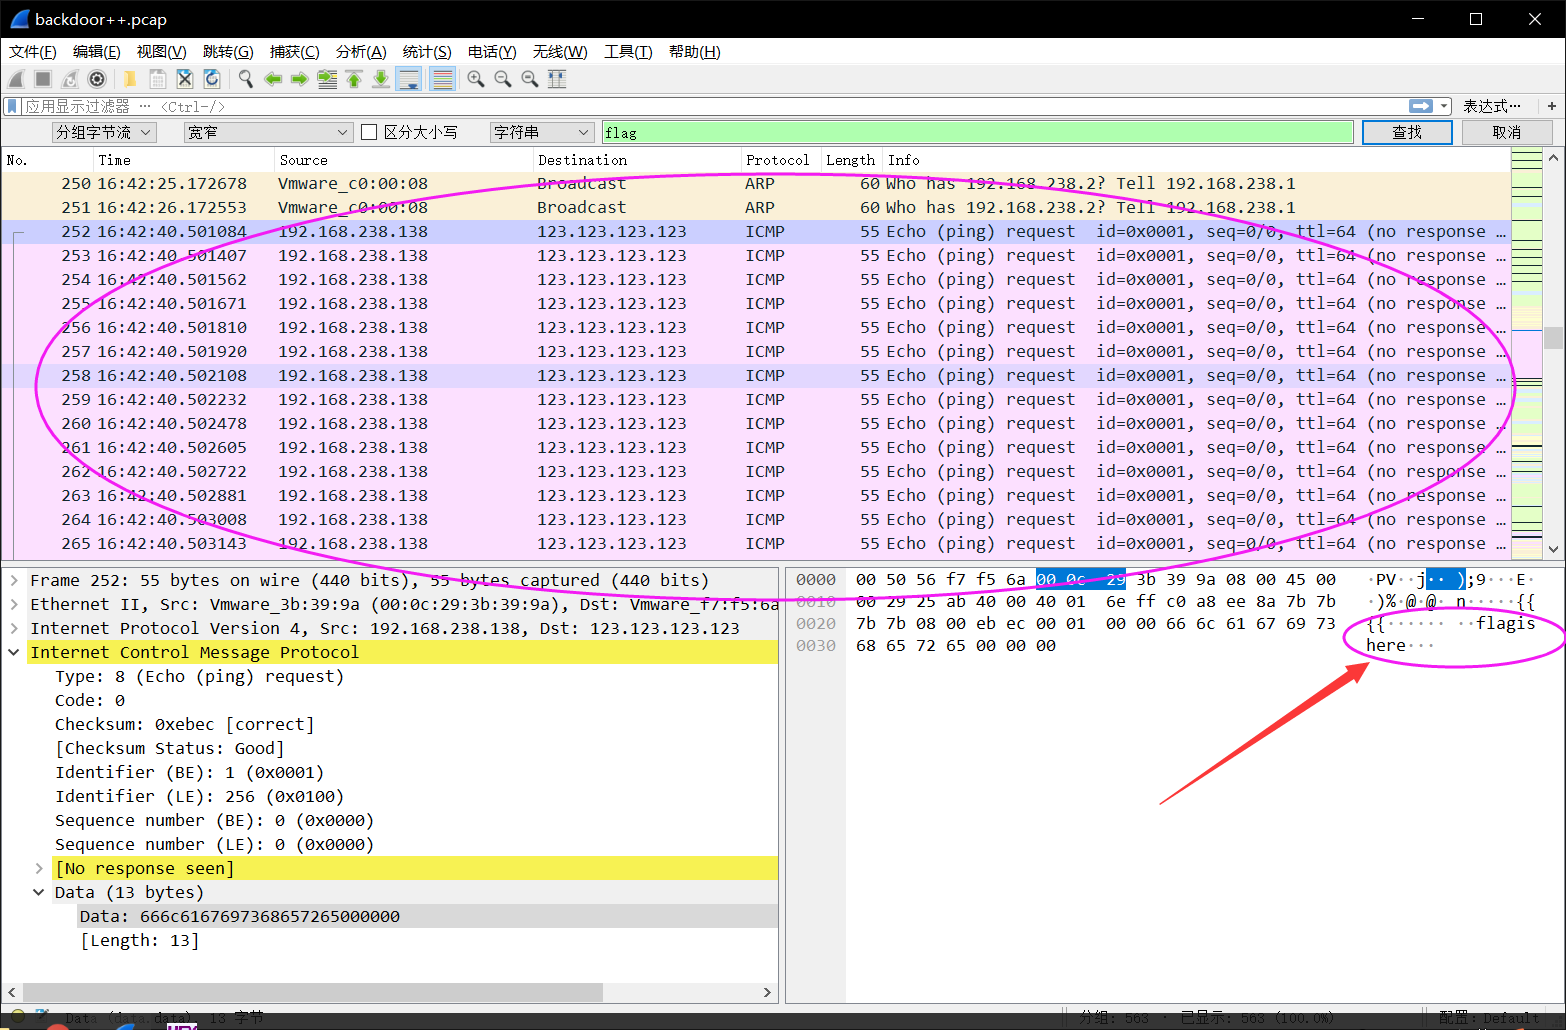1566x1030 pixels.
Task: Restart the current capture
Action: point(69,79)
